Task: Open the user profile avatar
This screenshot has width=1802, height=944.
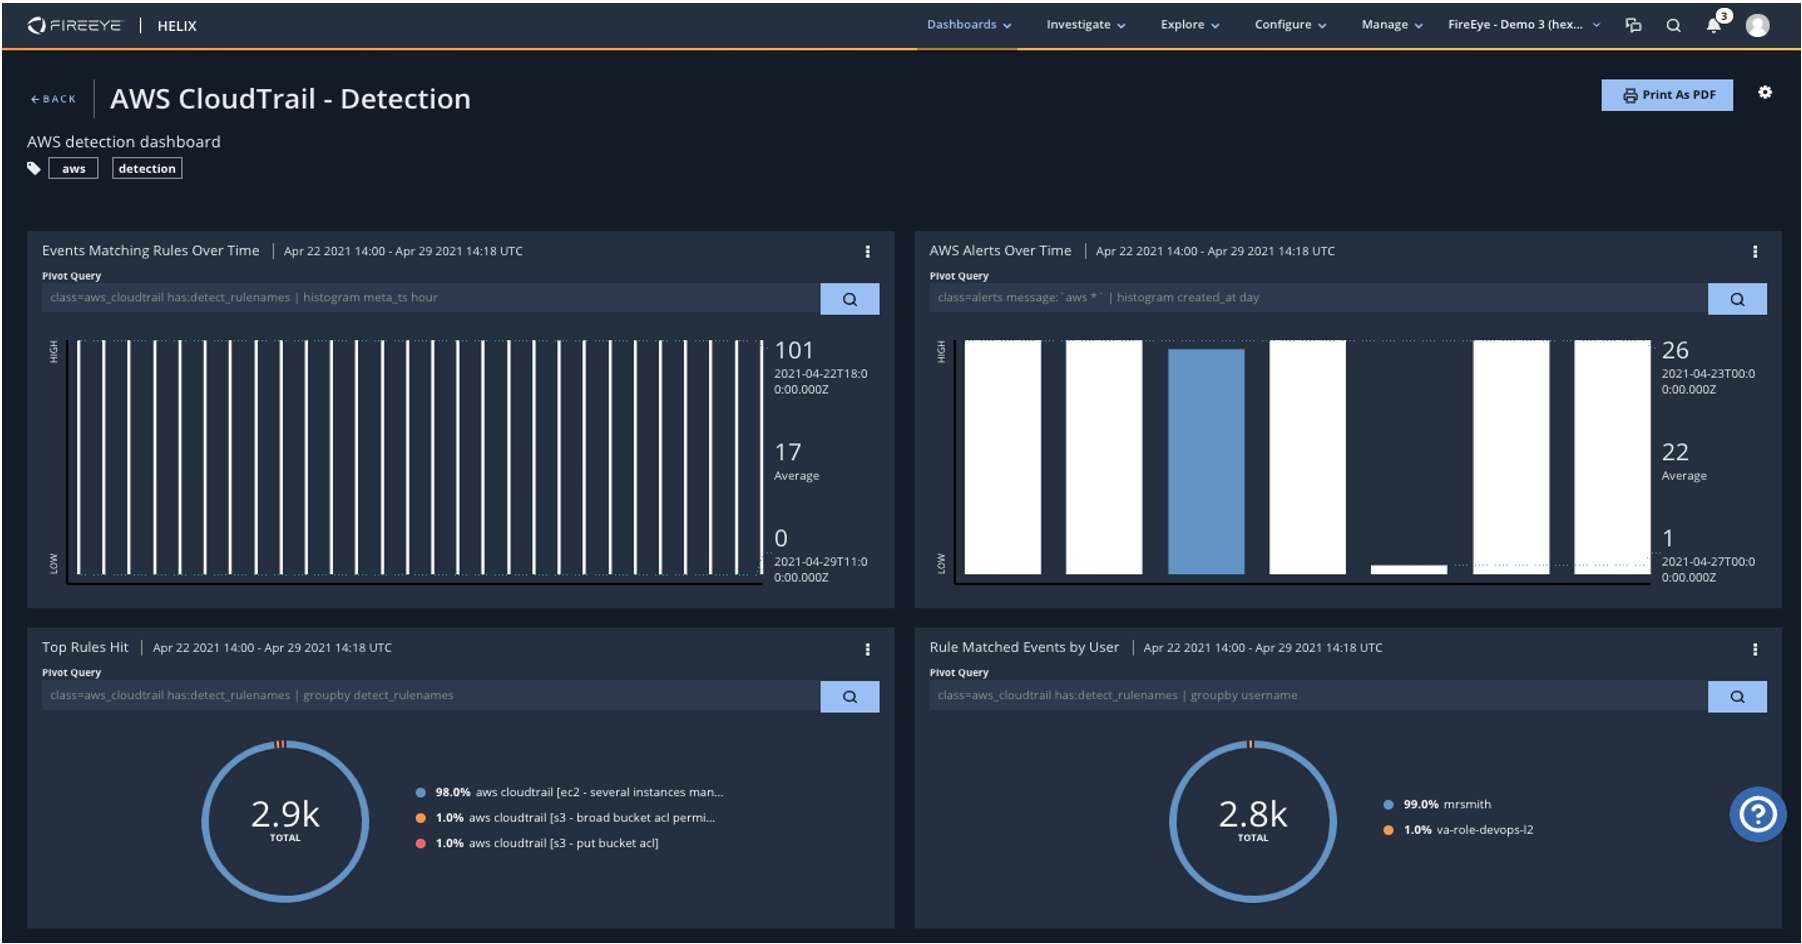Action: click(1757, 25)
